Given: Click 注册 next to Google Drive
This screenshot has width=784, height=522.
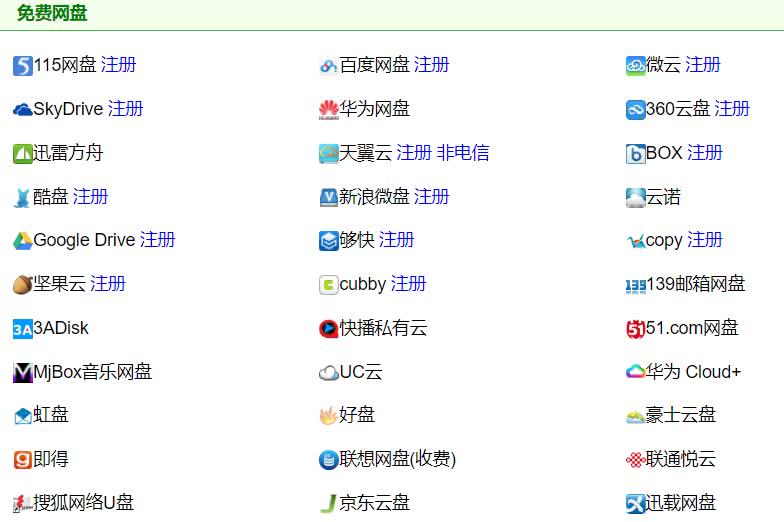Looking at the screenshot, I should point(158,240).
